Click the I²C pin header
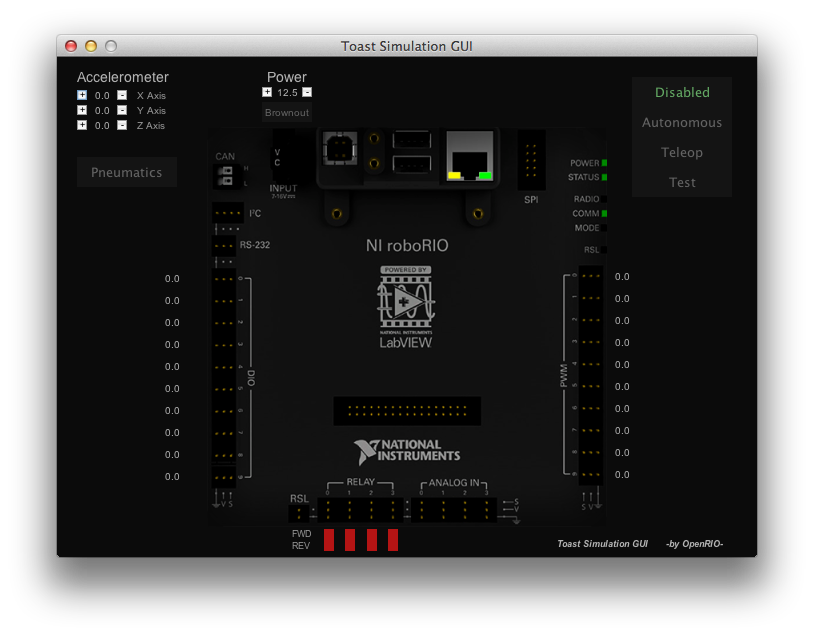The width and height of the screenshot is (814, 636). 228,213
